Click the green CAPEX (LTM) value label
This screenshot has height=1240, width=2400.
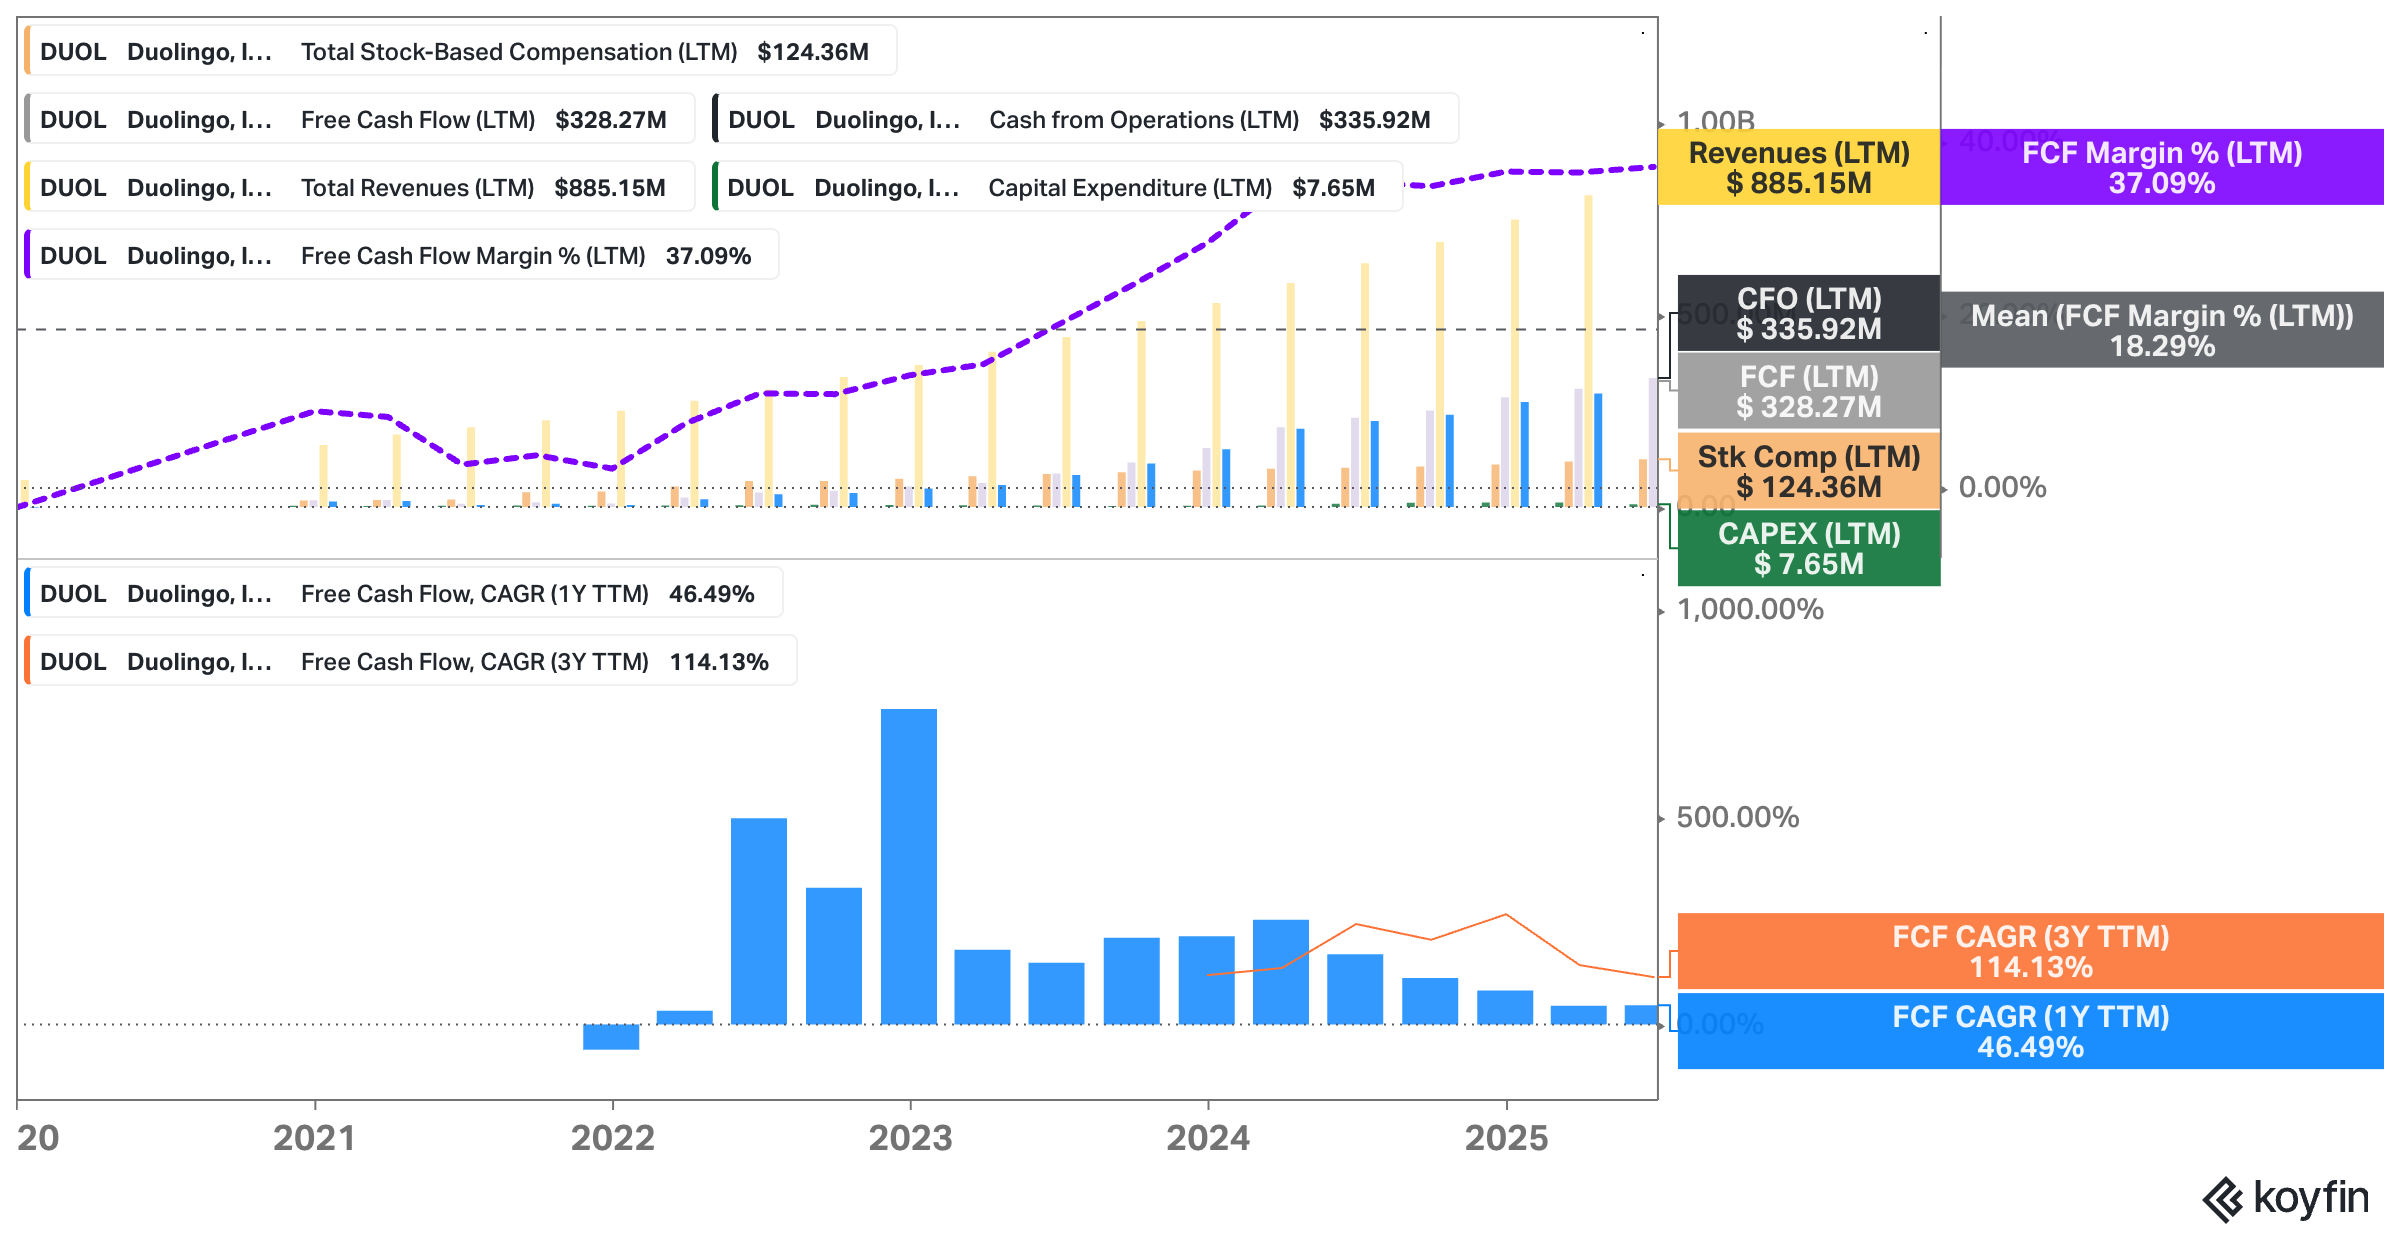1808,548
